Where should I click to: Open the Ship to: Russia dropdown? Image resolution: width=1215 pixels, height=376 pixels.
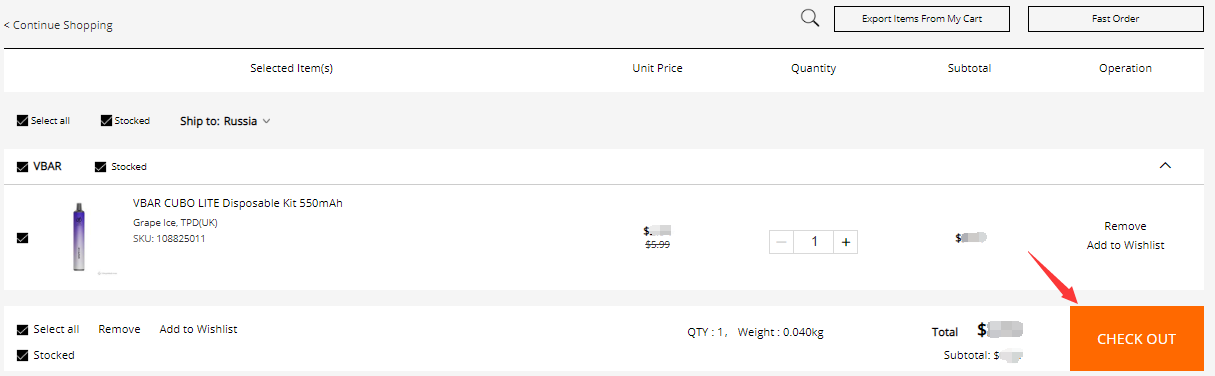[225, 121]
